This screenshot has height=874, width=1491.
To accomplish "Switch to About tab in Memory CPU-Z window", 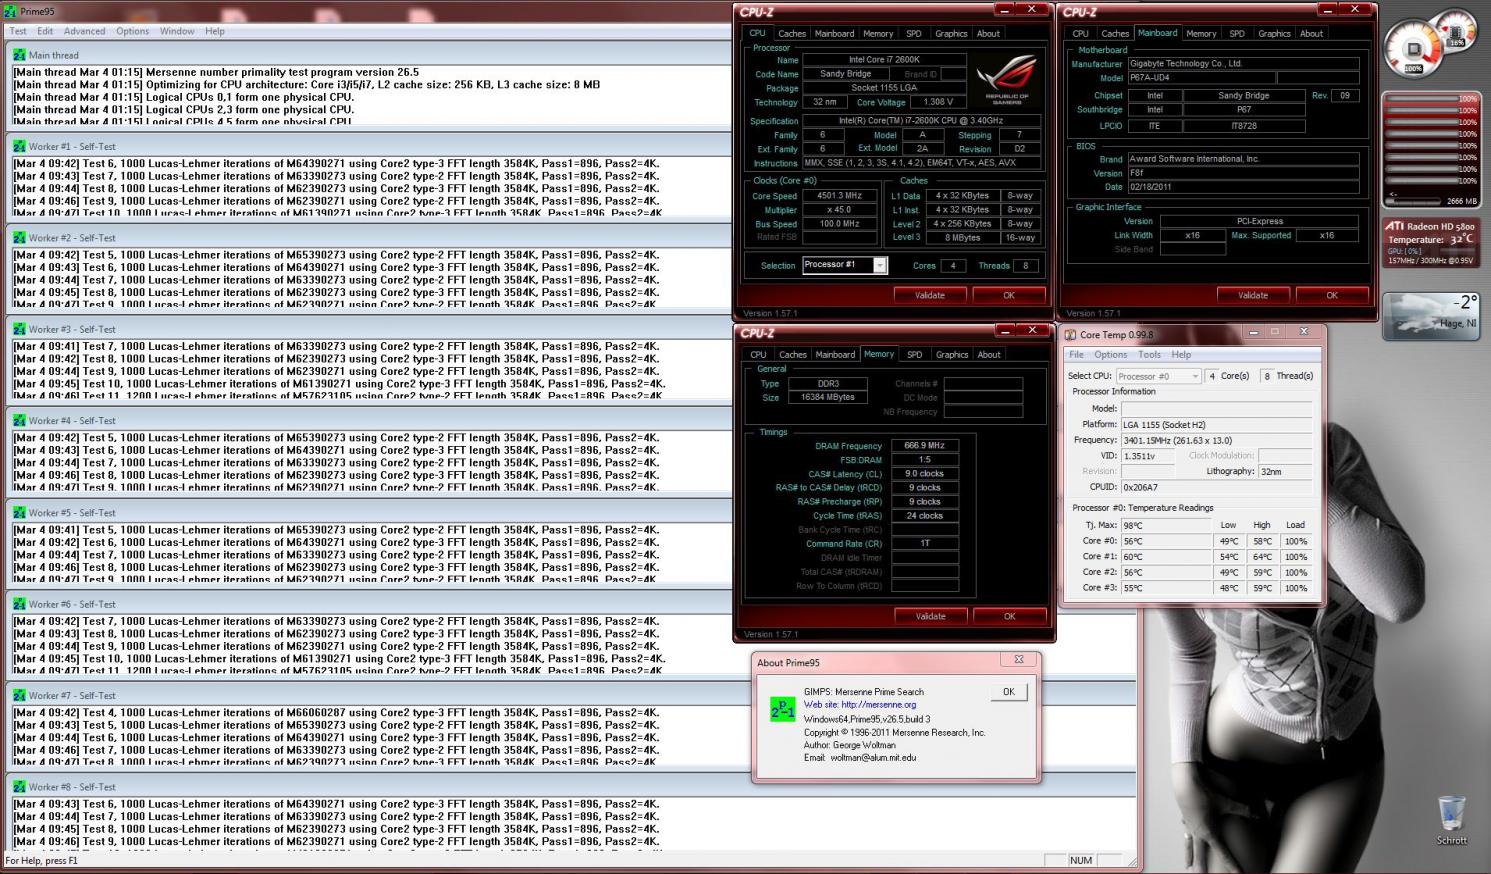I will click(989, 354).
